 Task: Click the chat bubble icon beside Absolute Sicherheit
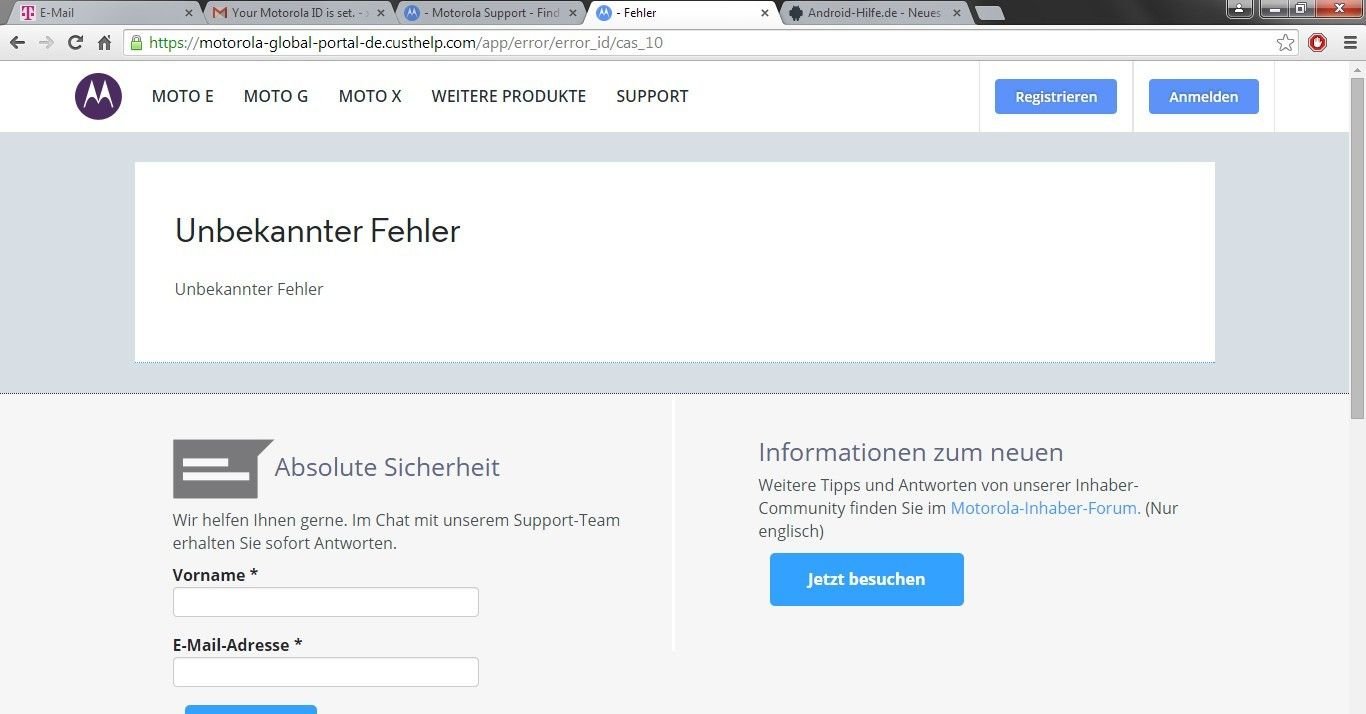tap(223, 468)
